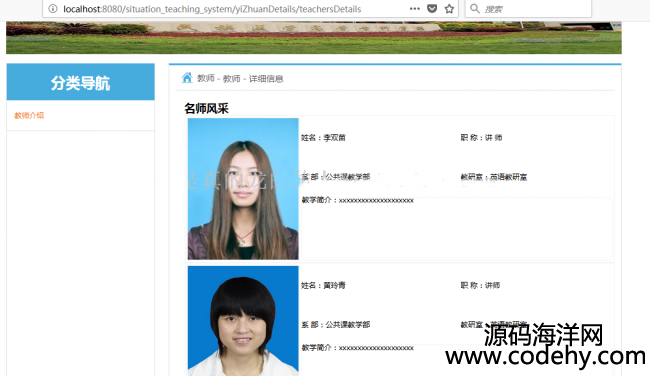Click the site info icon in address bar
Image resolution: width=650 pixels, height=376 pixels.
(x=53, y=9)
